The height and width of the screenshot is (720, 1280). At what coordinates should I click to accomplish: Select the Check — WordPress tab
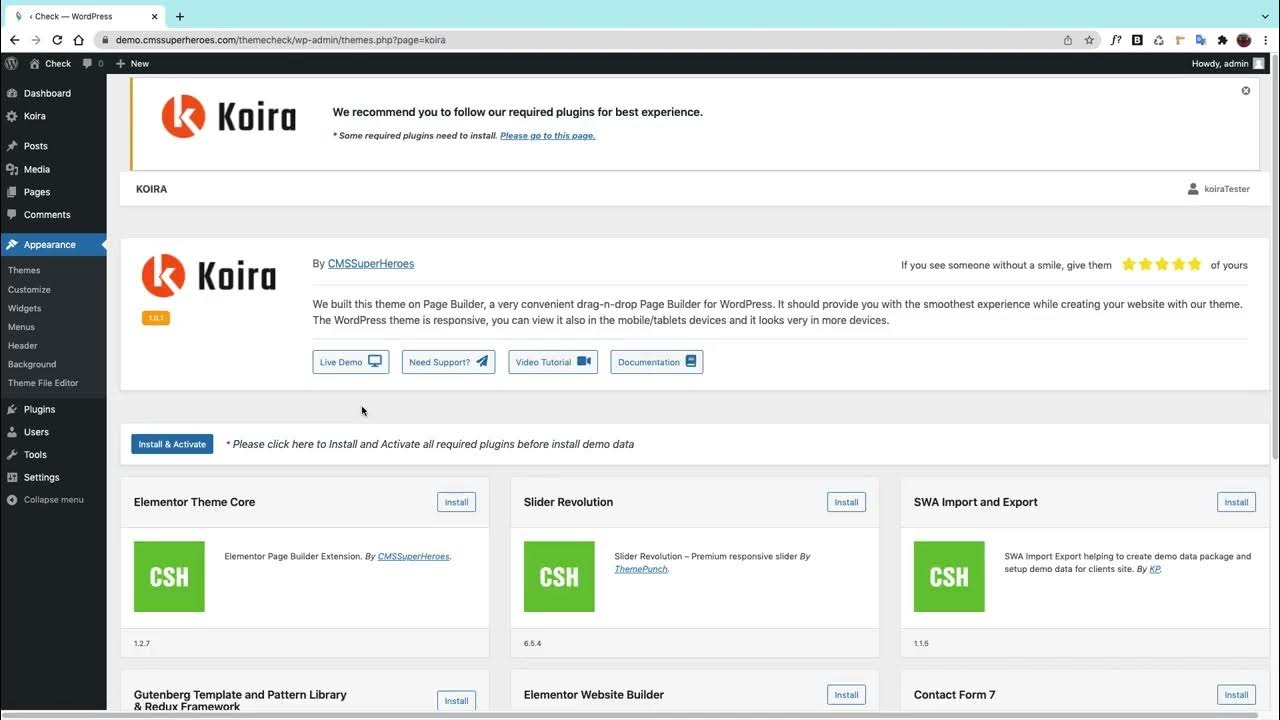[85, 16]
